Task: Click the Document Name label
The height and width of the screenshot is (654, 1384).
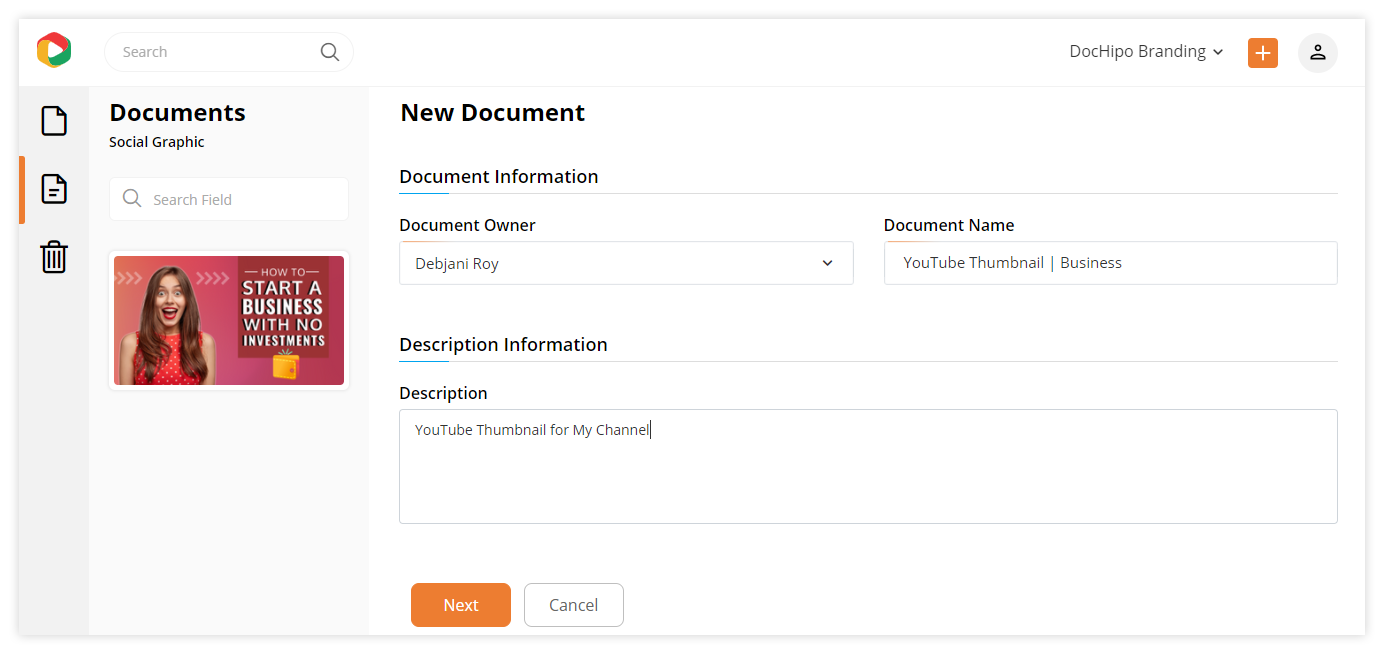Action: (949, 226)
